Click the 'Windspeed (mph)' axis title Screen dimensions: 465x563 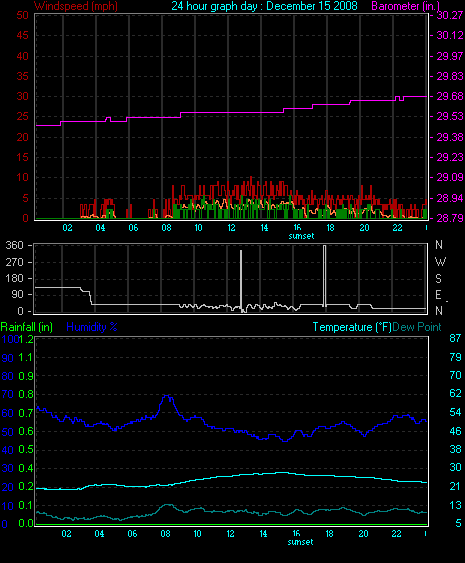tap(76, 6)
